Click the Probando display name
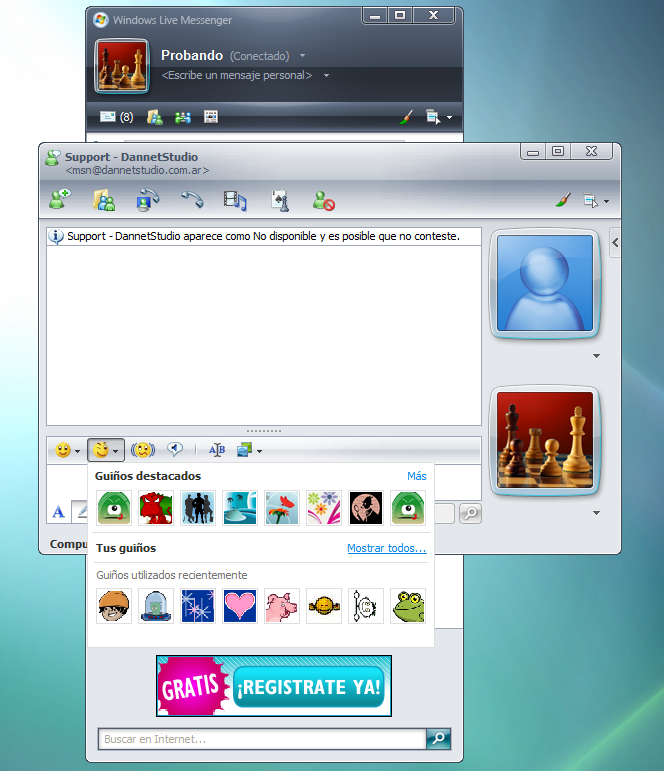Viewport: 664px width, 771px height. pyautogui.click(x=192, y=56)
